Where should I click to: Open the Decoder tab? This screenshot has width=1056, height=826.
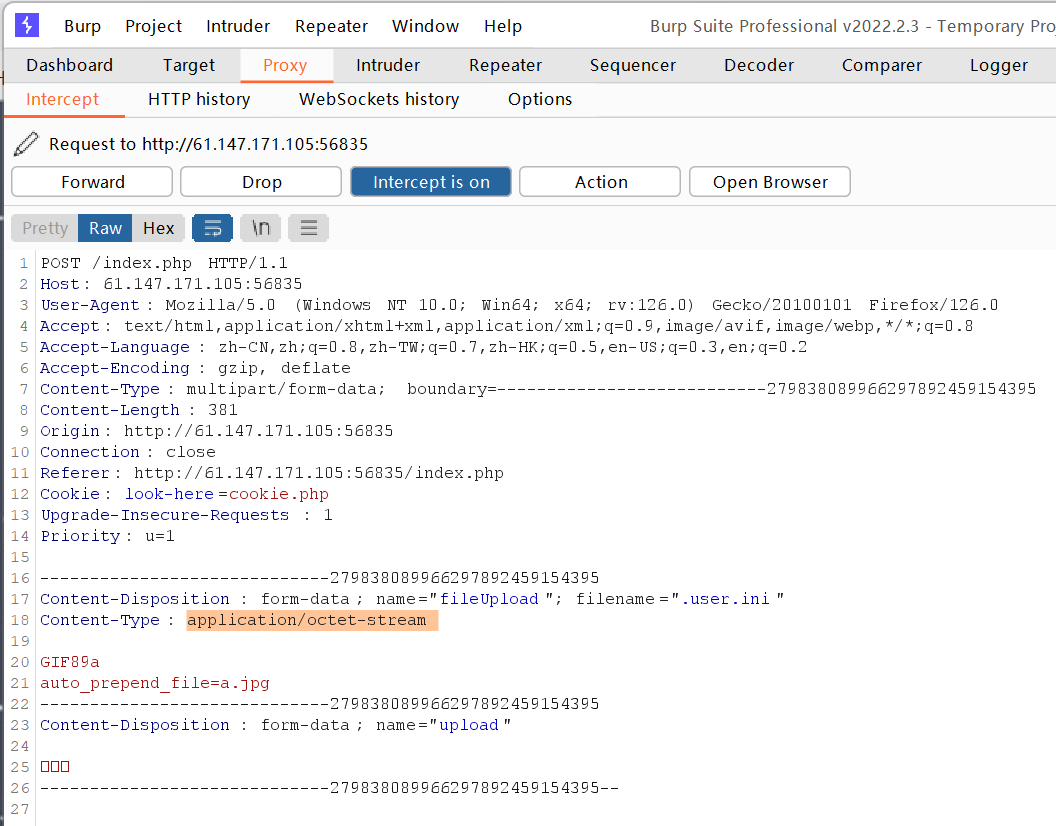coord(759,65)
